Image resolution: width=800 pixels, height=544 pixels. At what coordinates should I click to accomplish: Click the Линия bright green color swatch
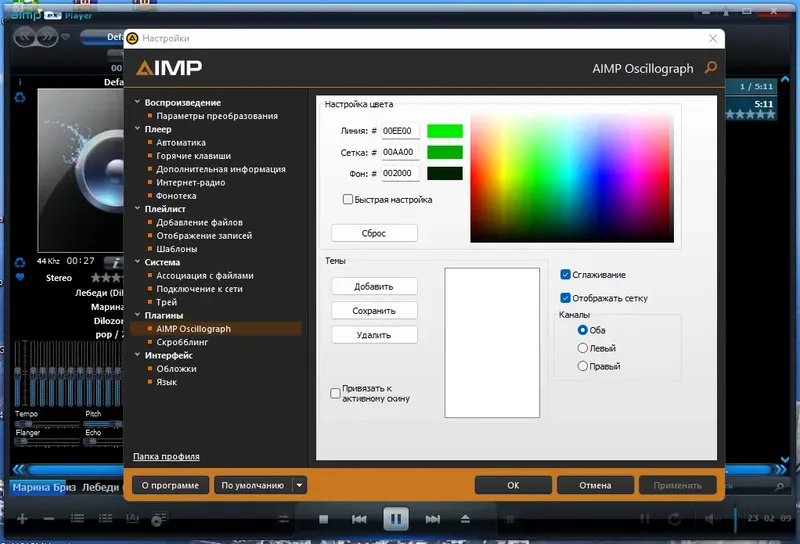[445, 131]
